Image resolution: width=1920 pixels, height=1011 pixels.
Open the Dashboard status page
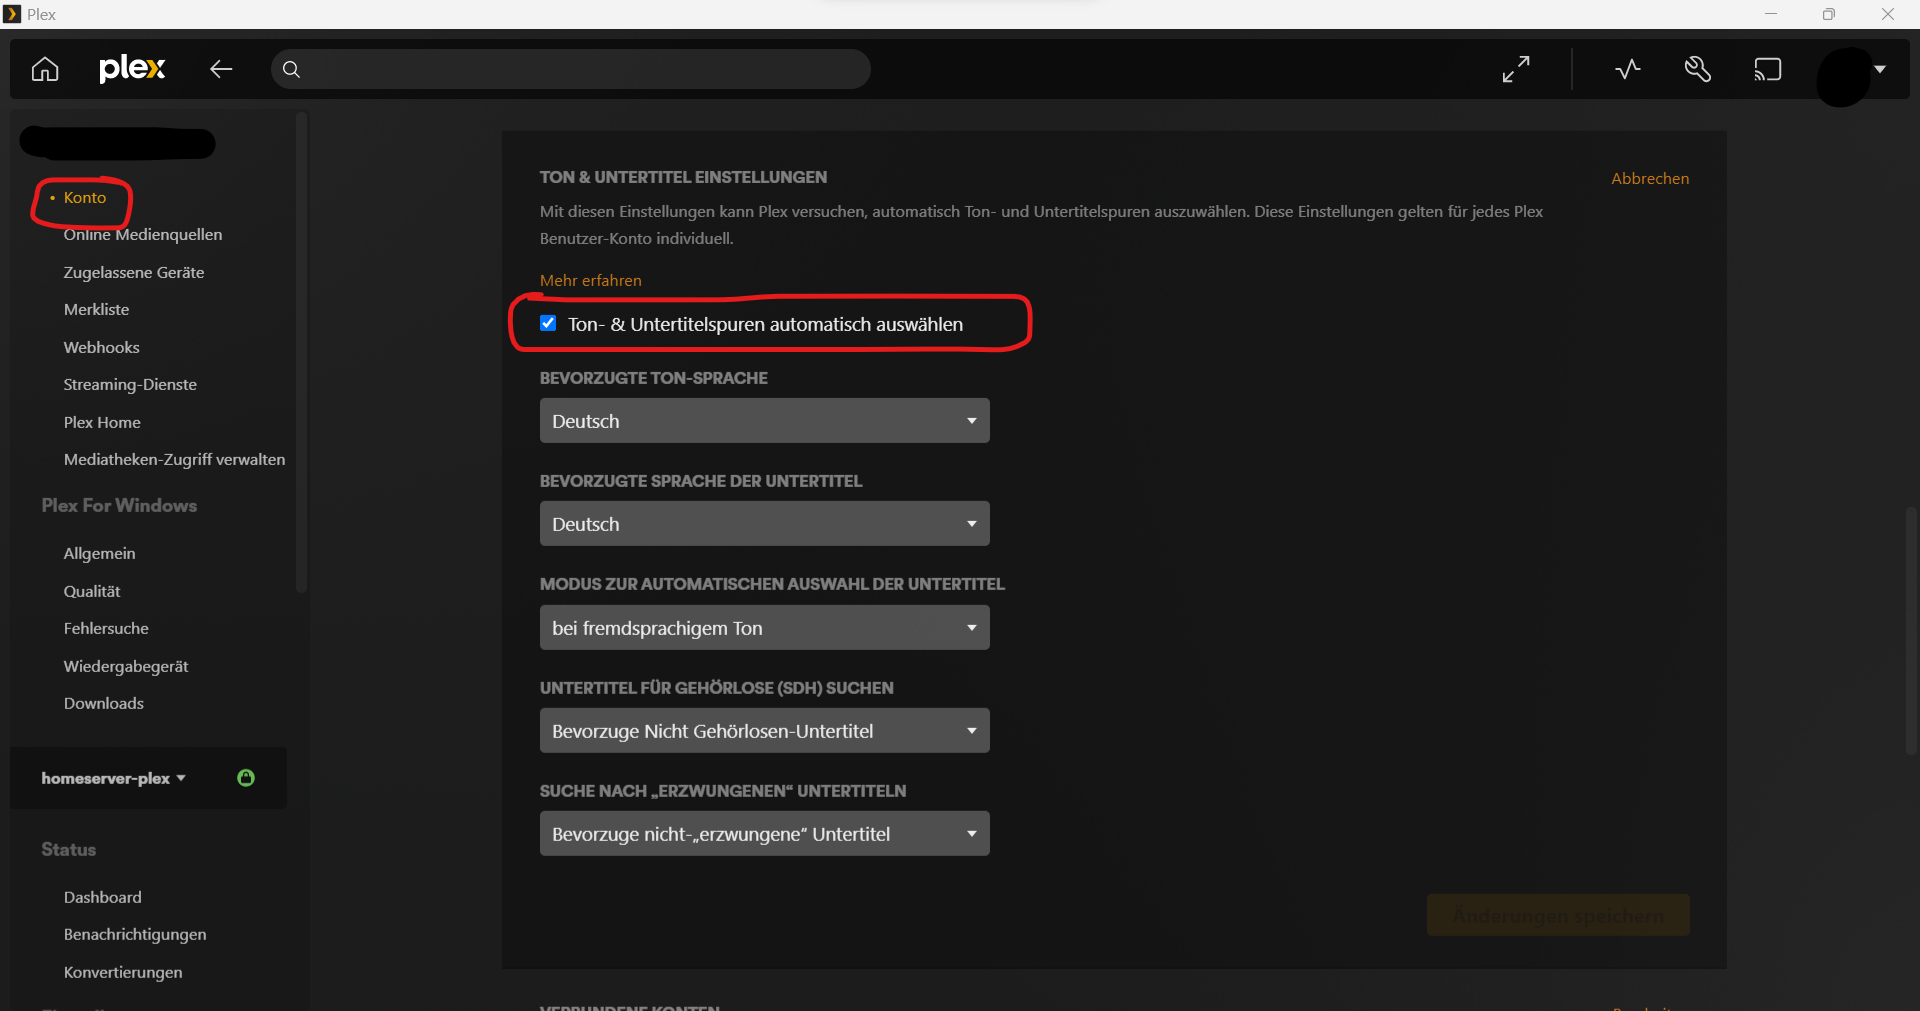[x=103, y=897]
